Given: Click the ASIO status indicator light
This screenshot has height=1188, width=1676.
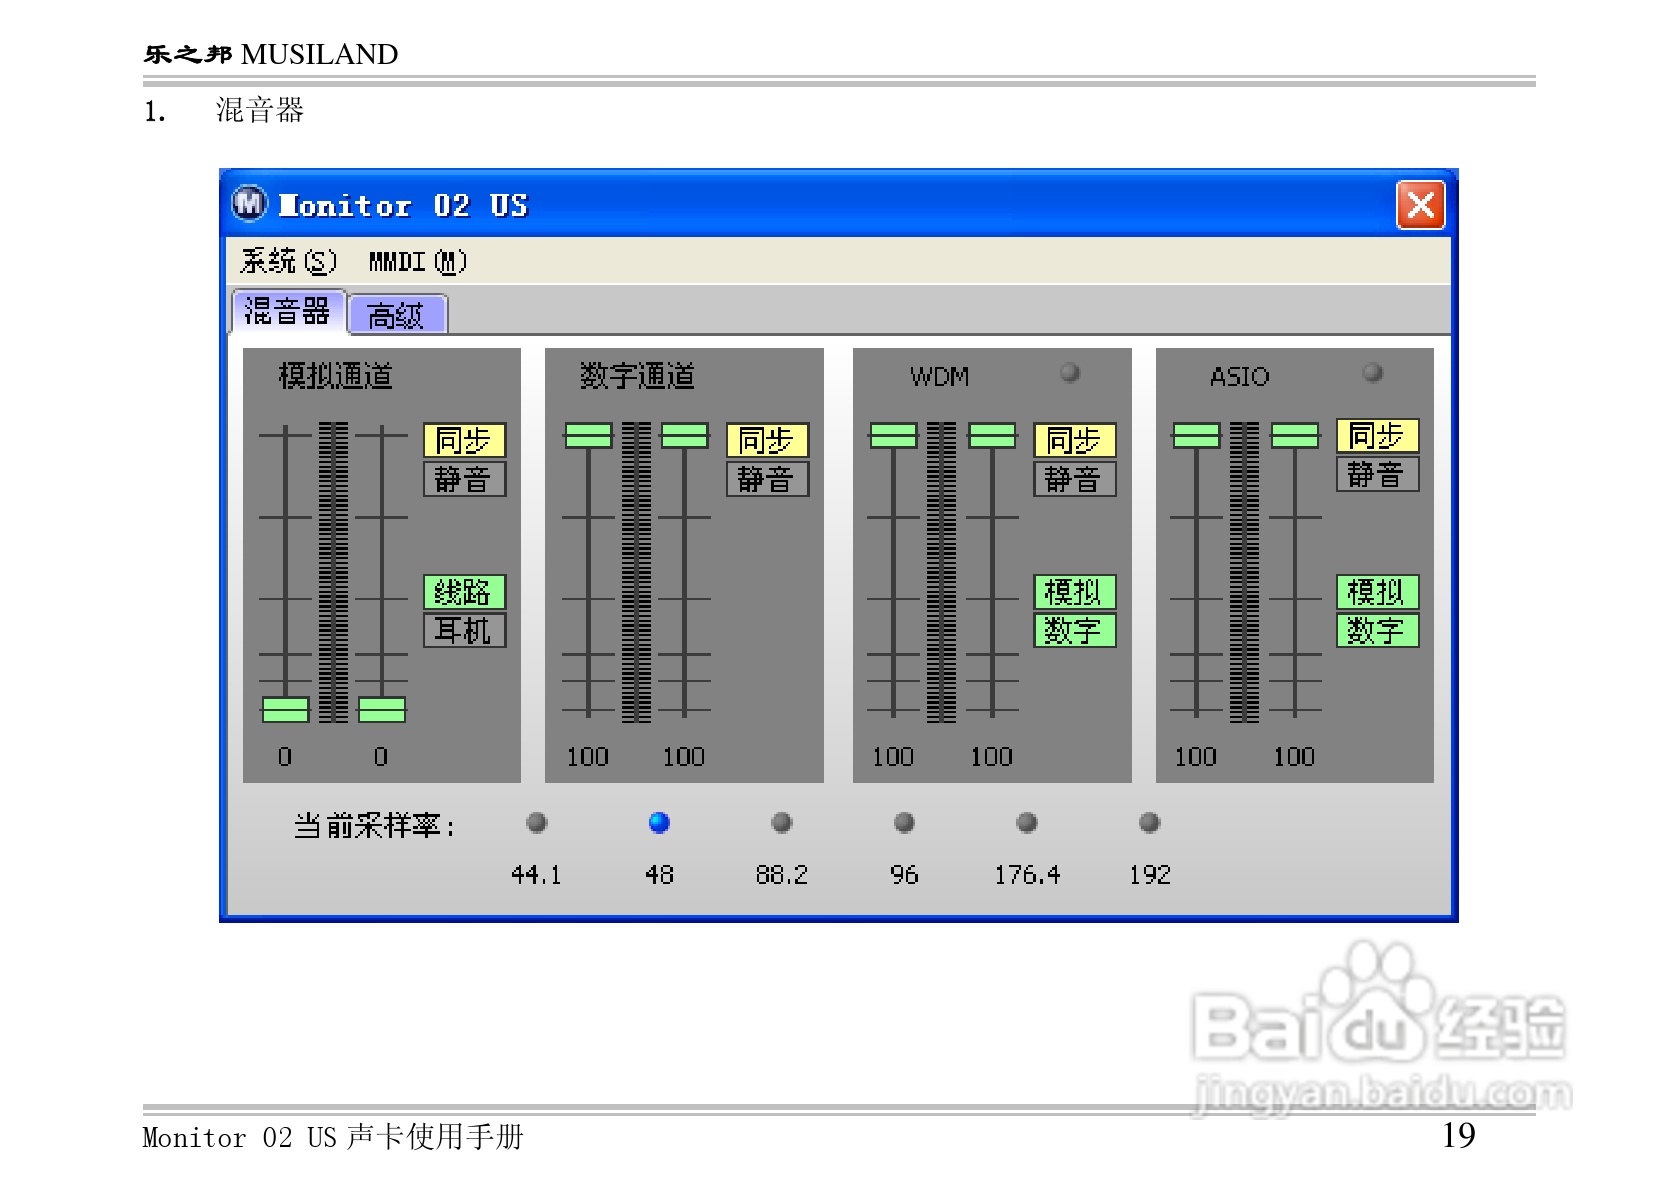Looking at the screenshot, I should [1374, 373].
